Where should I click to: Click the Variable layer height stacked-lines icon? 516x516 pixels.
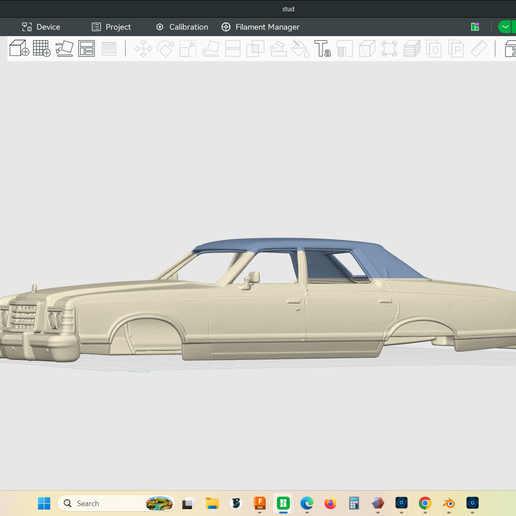[x=109, y=49]
